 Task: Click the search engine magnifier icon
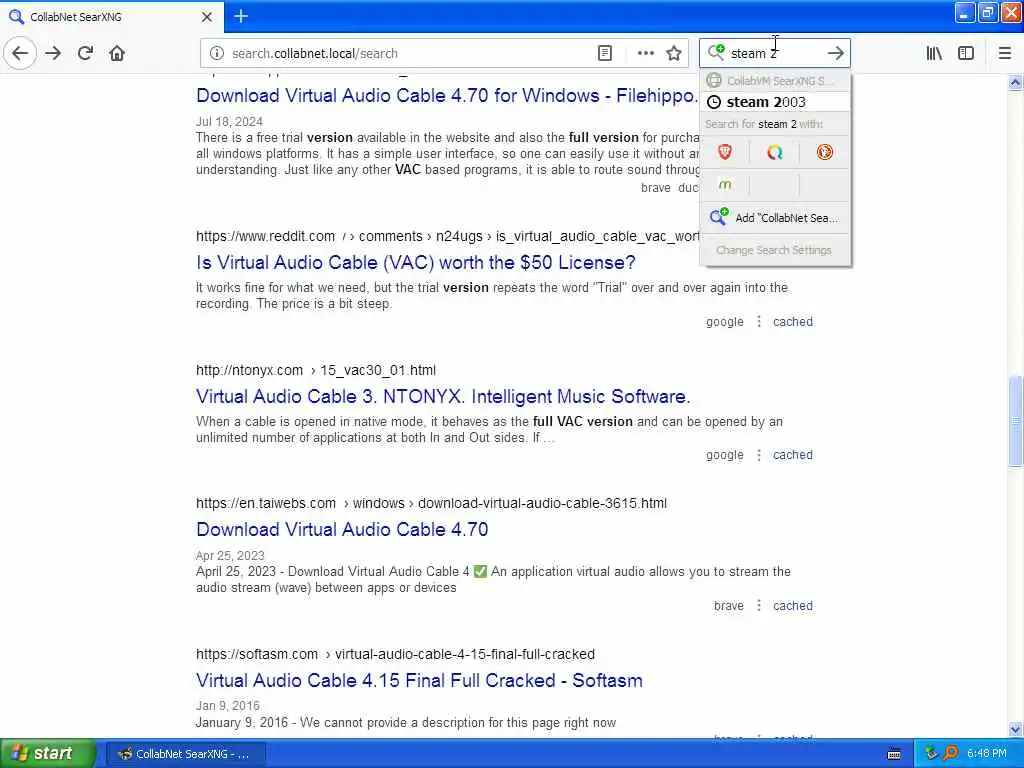point(716,52)
